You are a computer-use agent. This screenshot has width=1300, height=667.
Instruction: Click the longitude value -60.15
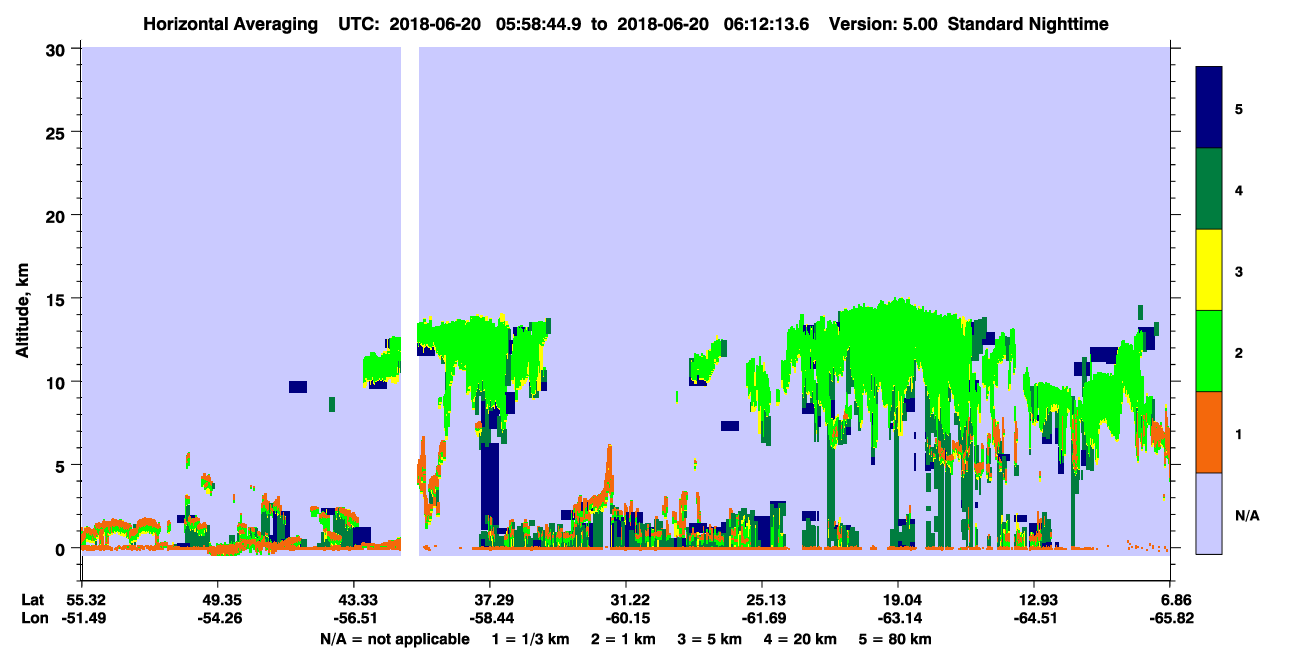point(626,618)
